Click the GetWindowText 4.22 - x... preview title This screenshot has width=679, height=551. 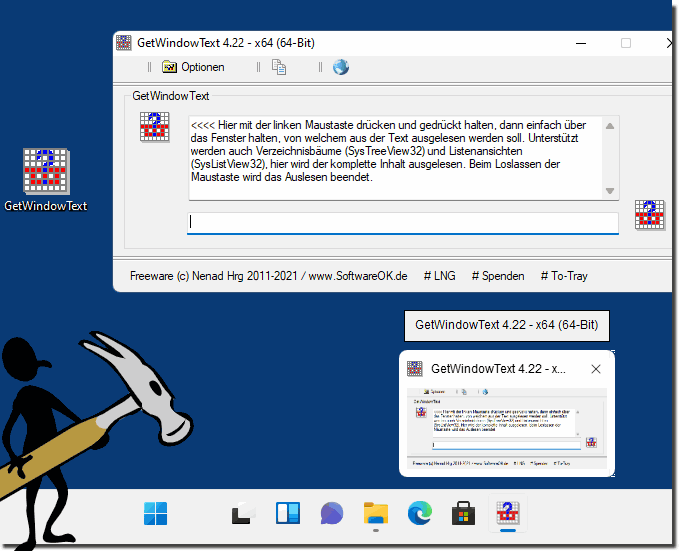(x=498, y=369)
